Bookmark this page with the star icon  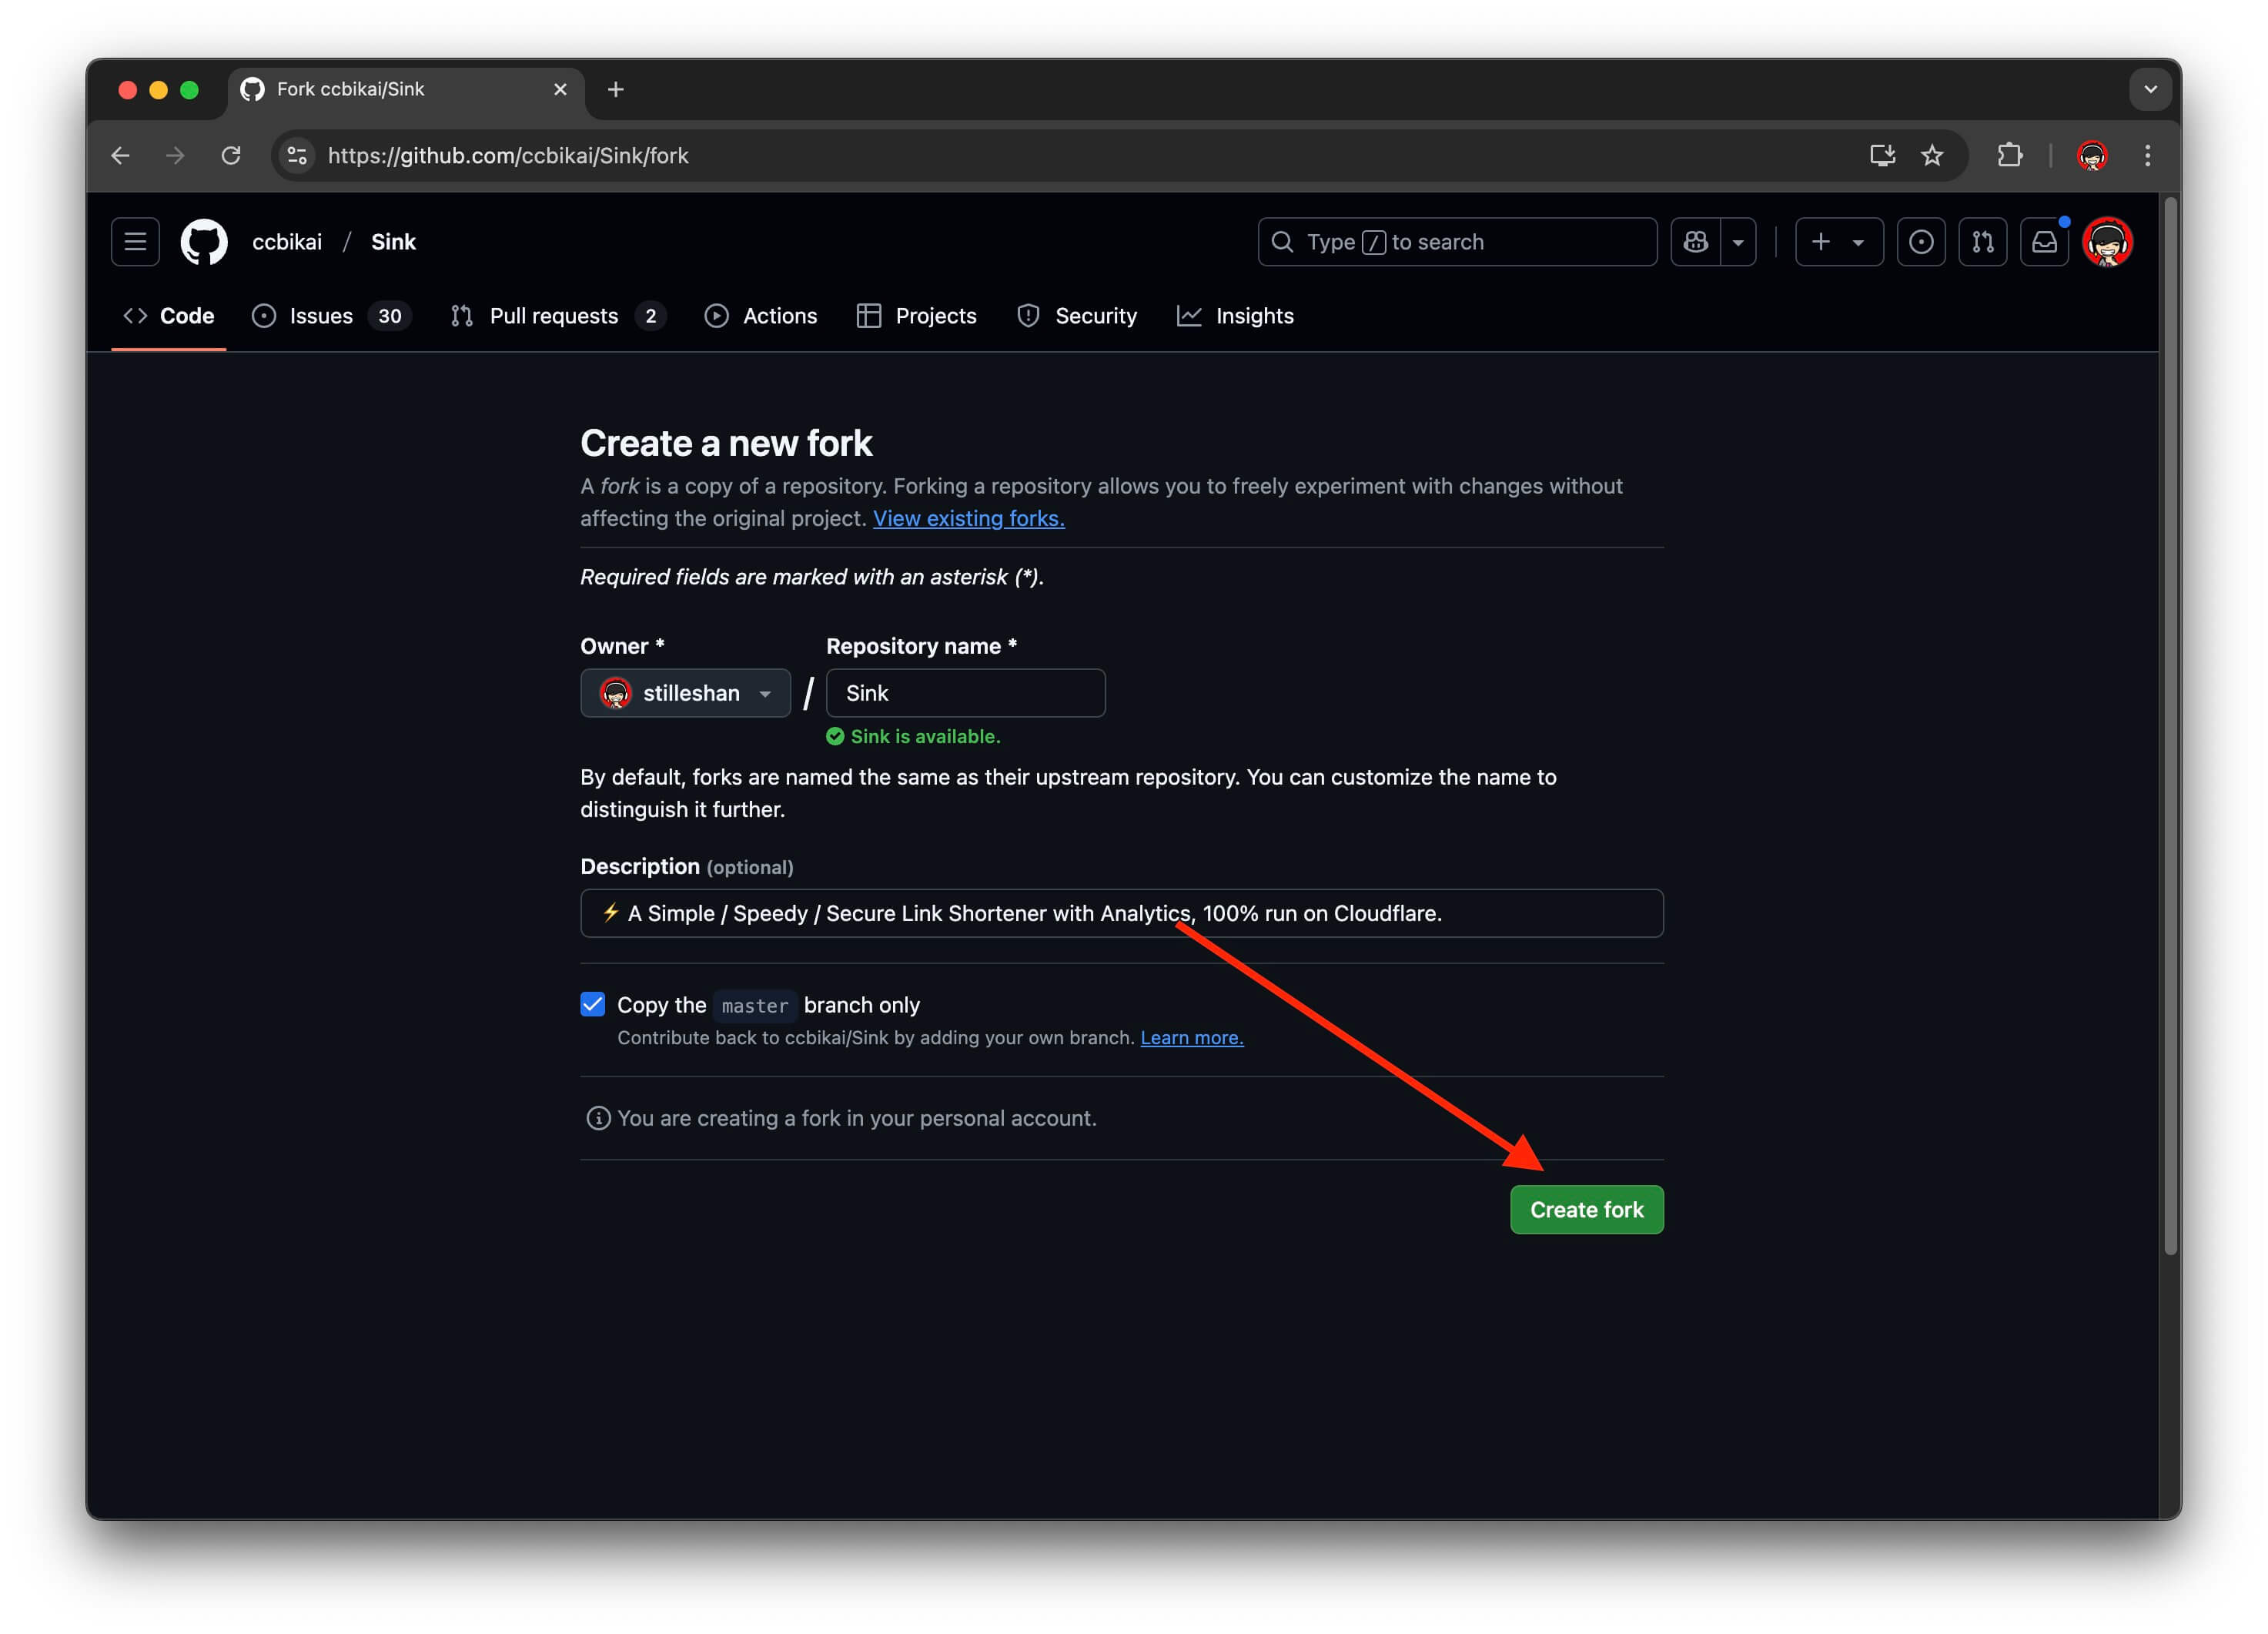(1932, 155)
